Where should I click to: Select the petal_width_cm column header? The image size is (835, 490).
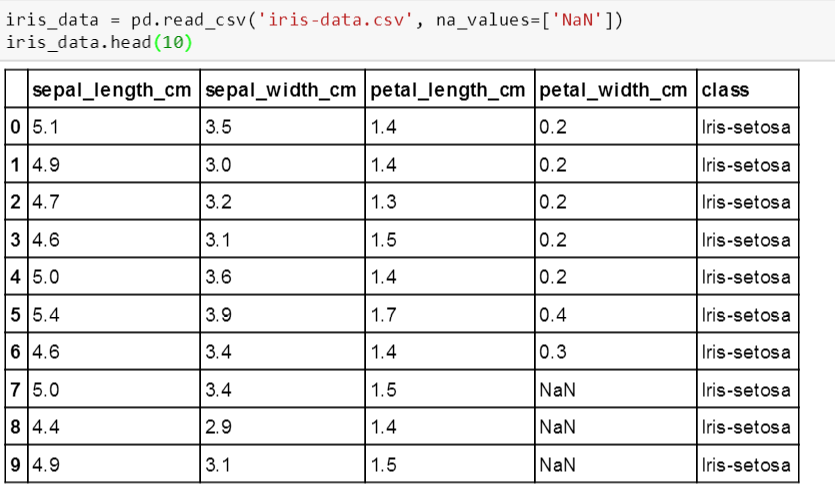[x=613, y=89]
